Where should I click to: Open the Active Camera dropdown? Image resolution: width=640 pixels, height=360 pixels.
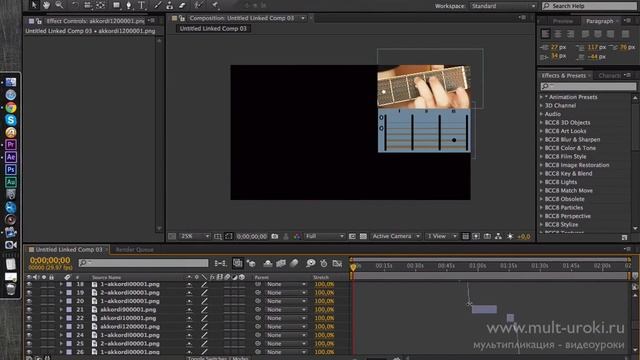tap(396, 236)
